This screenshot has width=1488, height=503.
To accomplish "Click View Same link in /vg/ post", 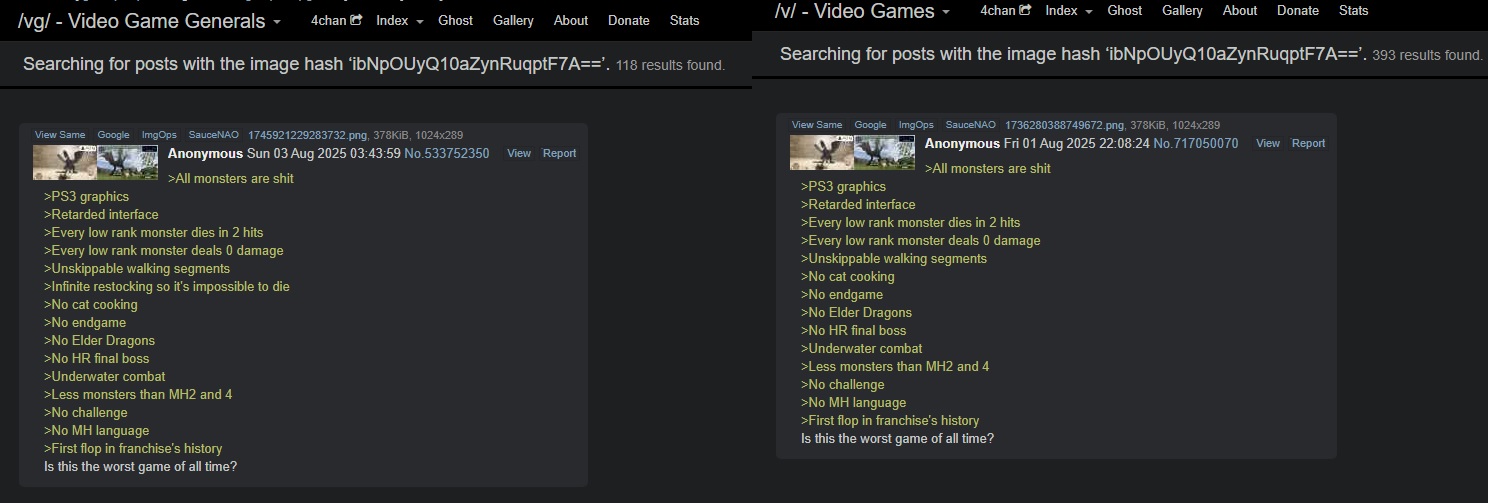I will coord(60,135).
